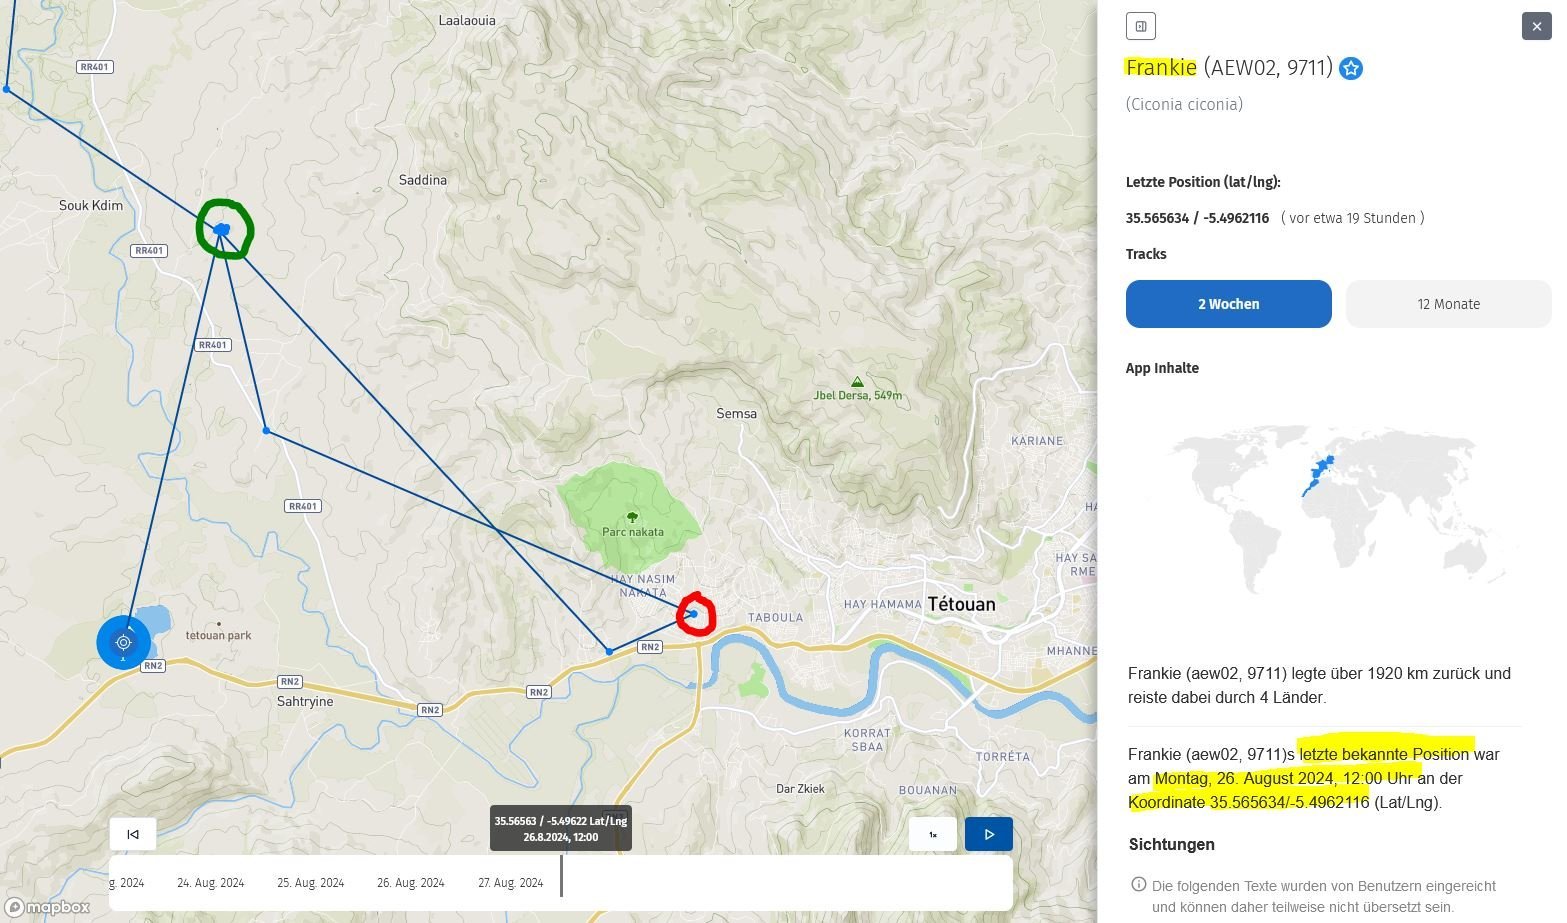Screen dimensions: 1567x923
Task: Click the Tétouan city label
Action: coord(961,604)
